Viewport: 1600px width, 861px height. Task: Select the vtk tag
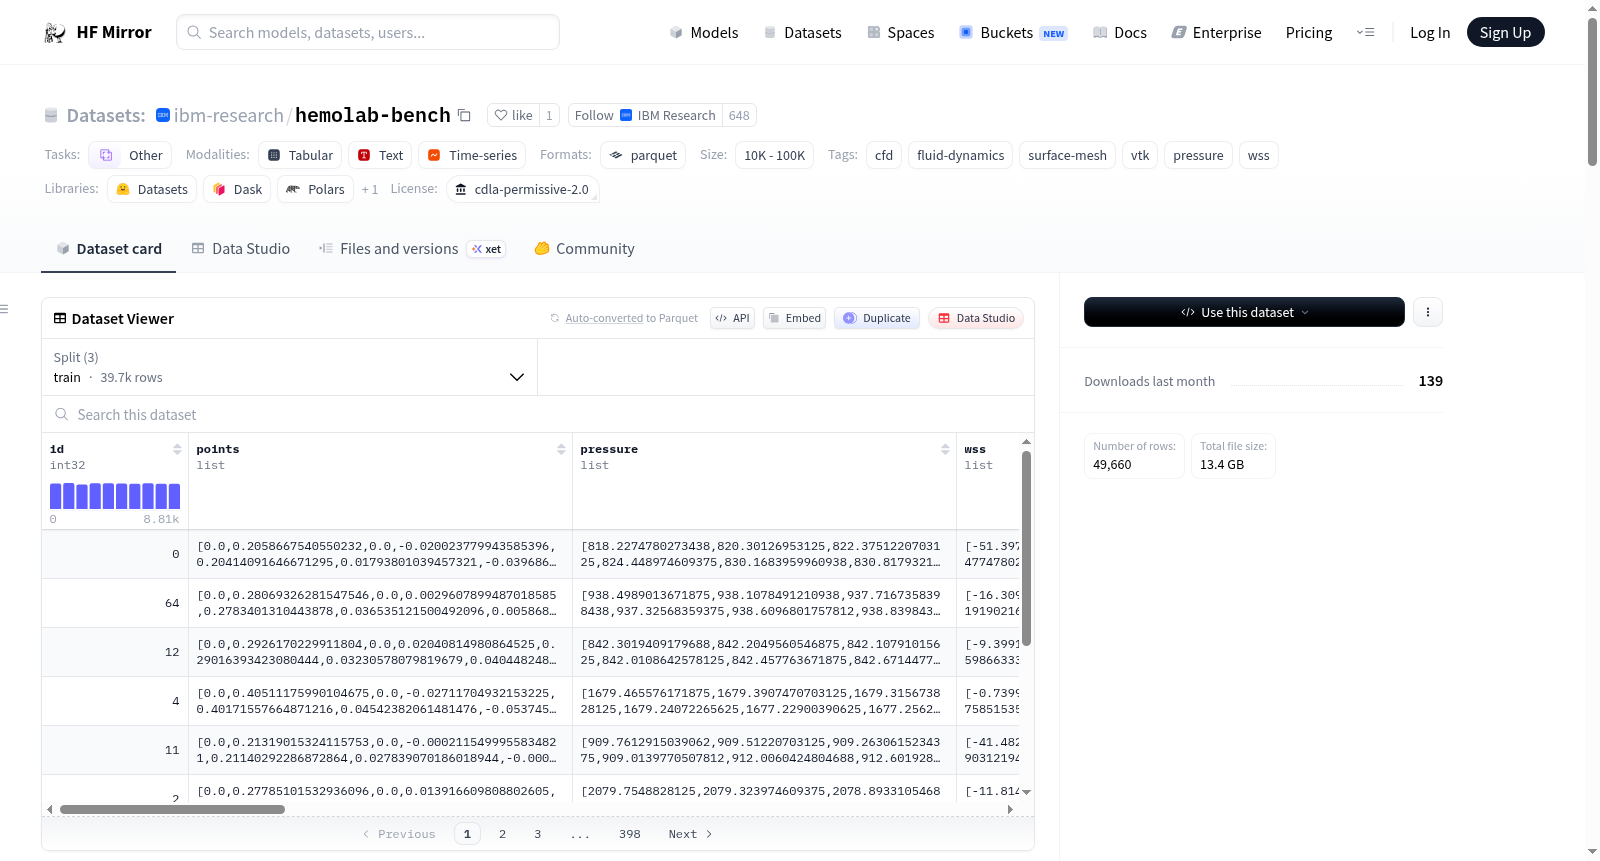1140,155
